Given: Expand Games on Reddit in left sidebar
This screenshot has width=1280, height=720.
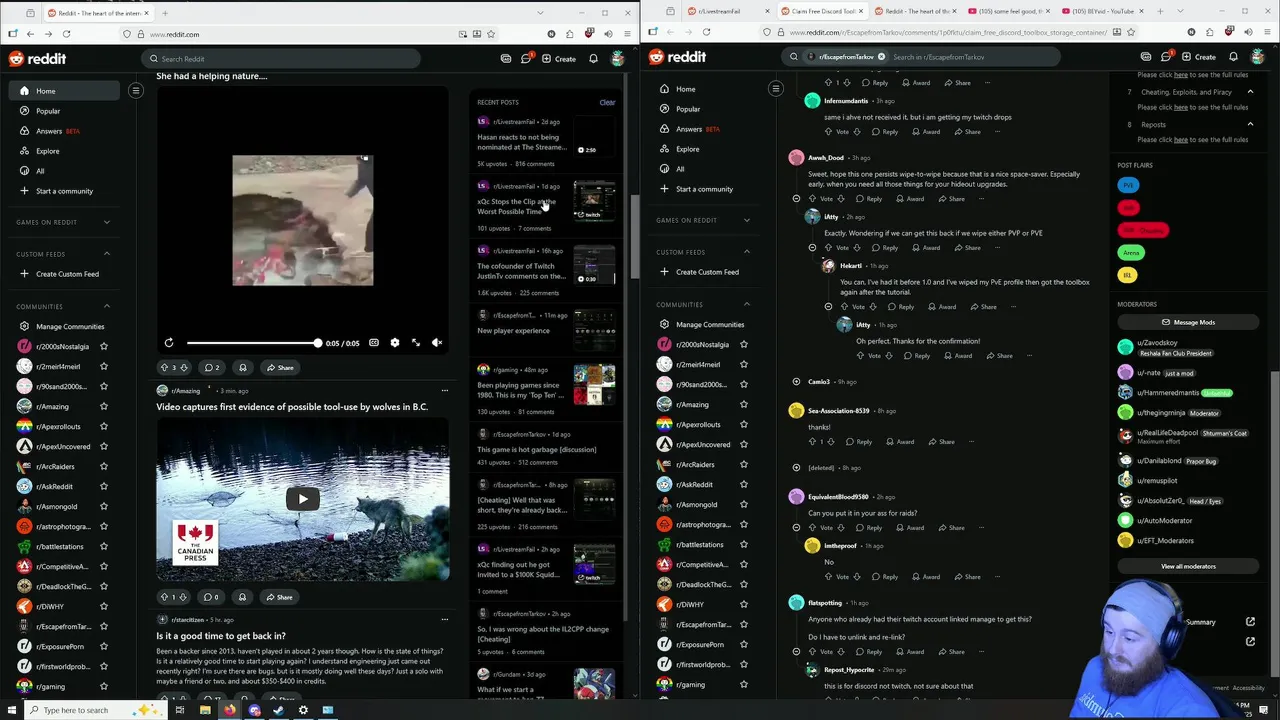Looking at the screenshot, I should 107,222.
